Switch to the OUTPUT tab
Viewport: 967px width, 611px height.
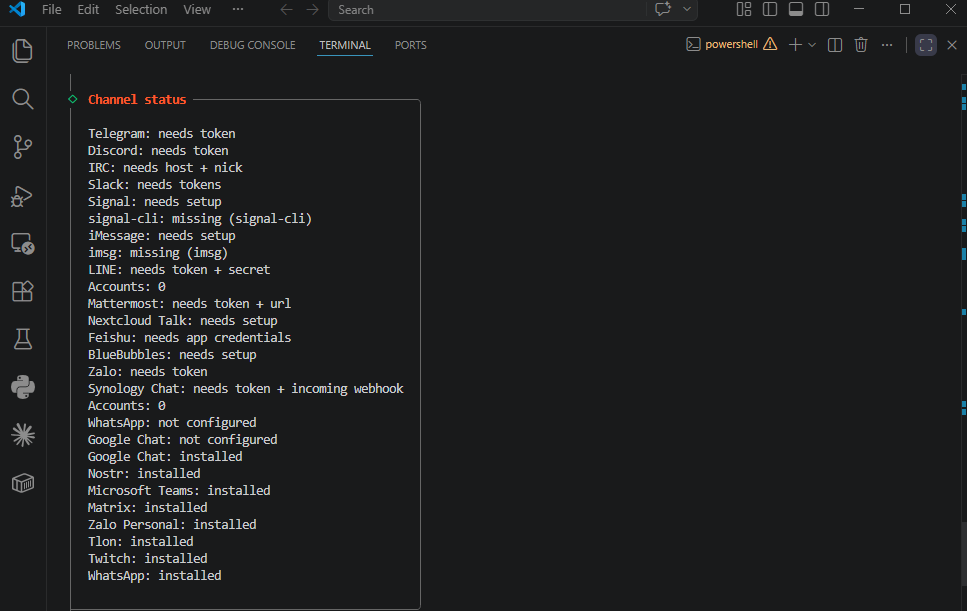165,45
